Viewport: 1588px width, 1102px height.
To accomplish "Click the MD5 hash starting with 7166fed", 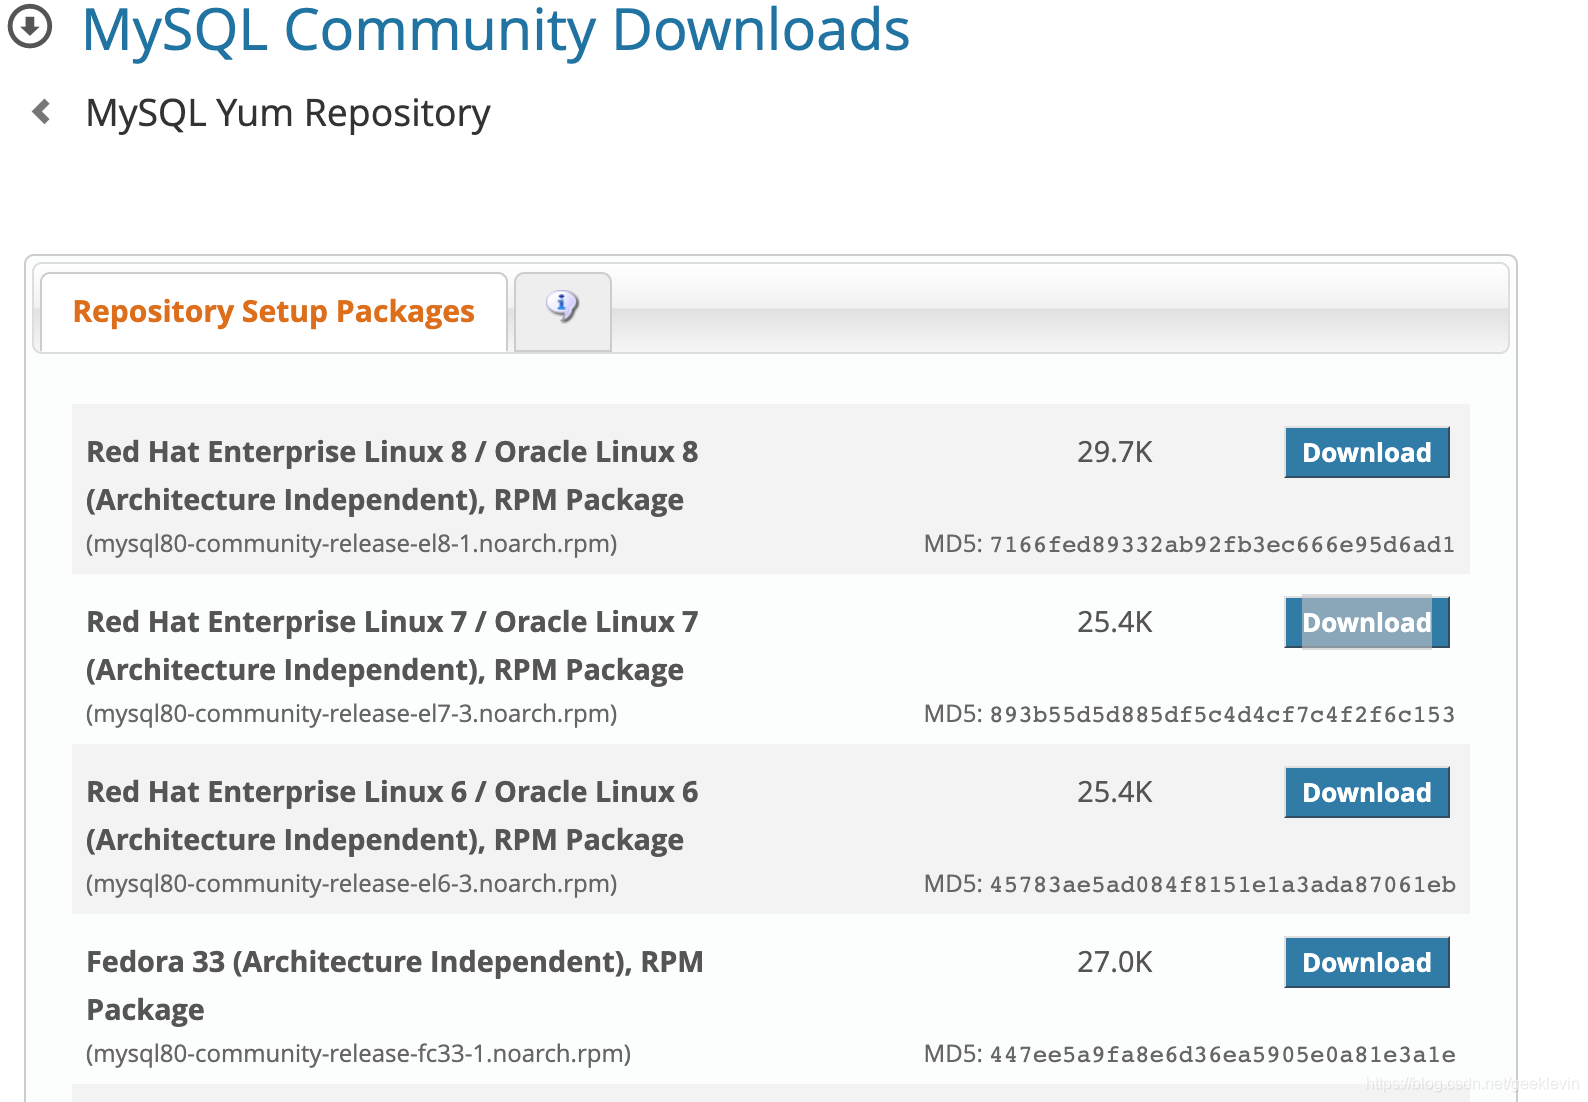I will pyautogui.click(x=1222, y=545).
